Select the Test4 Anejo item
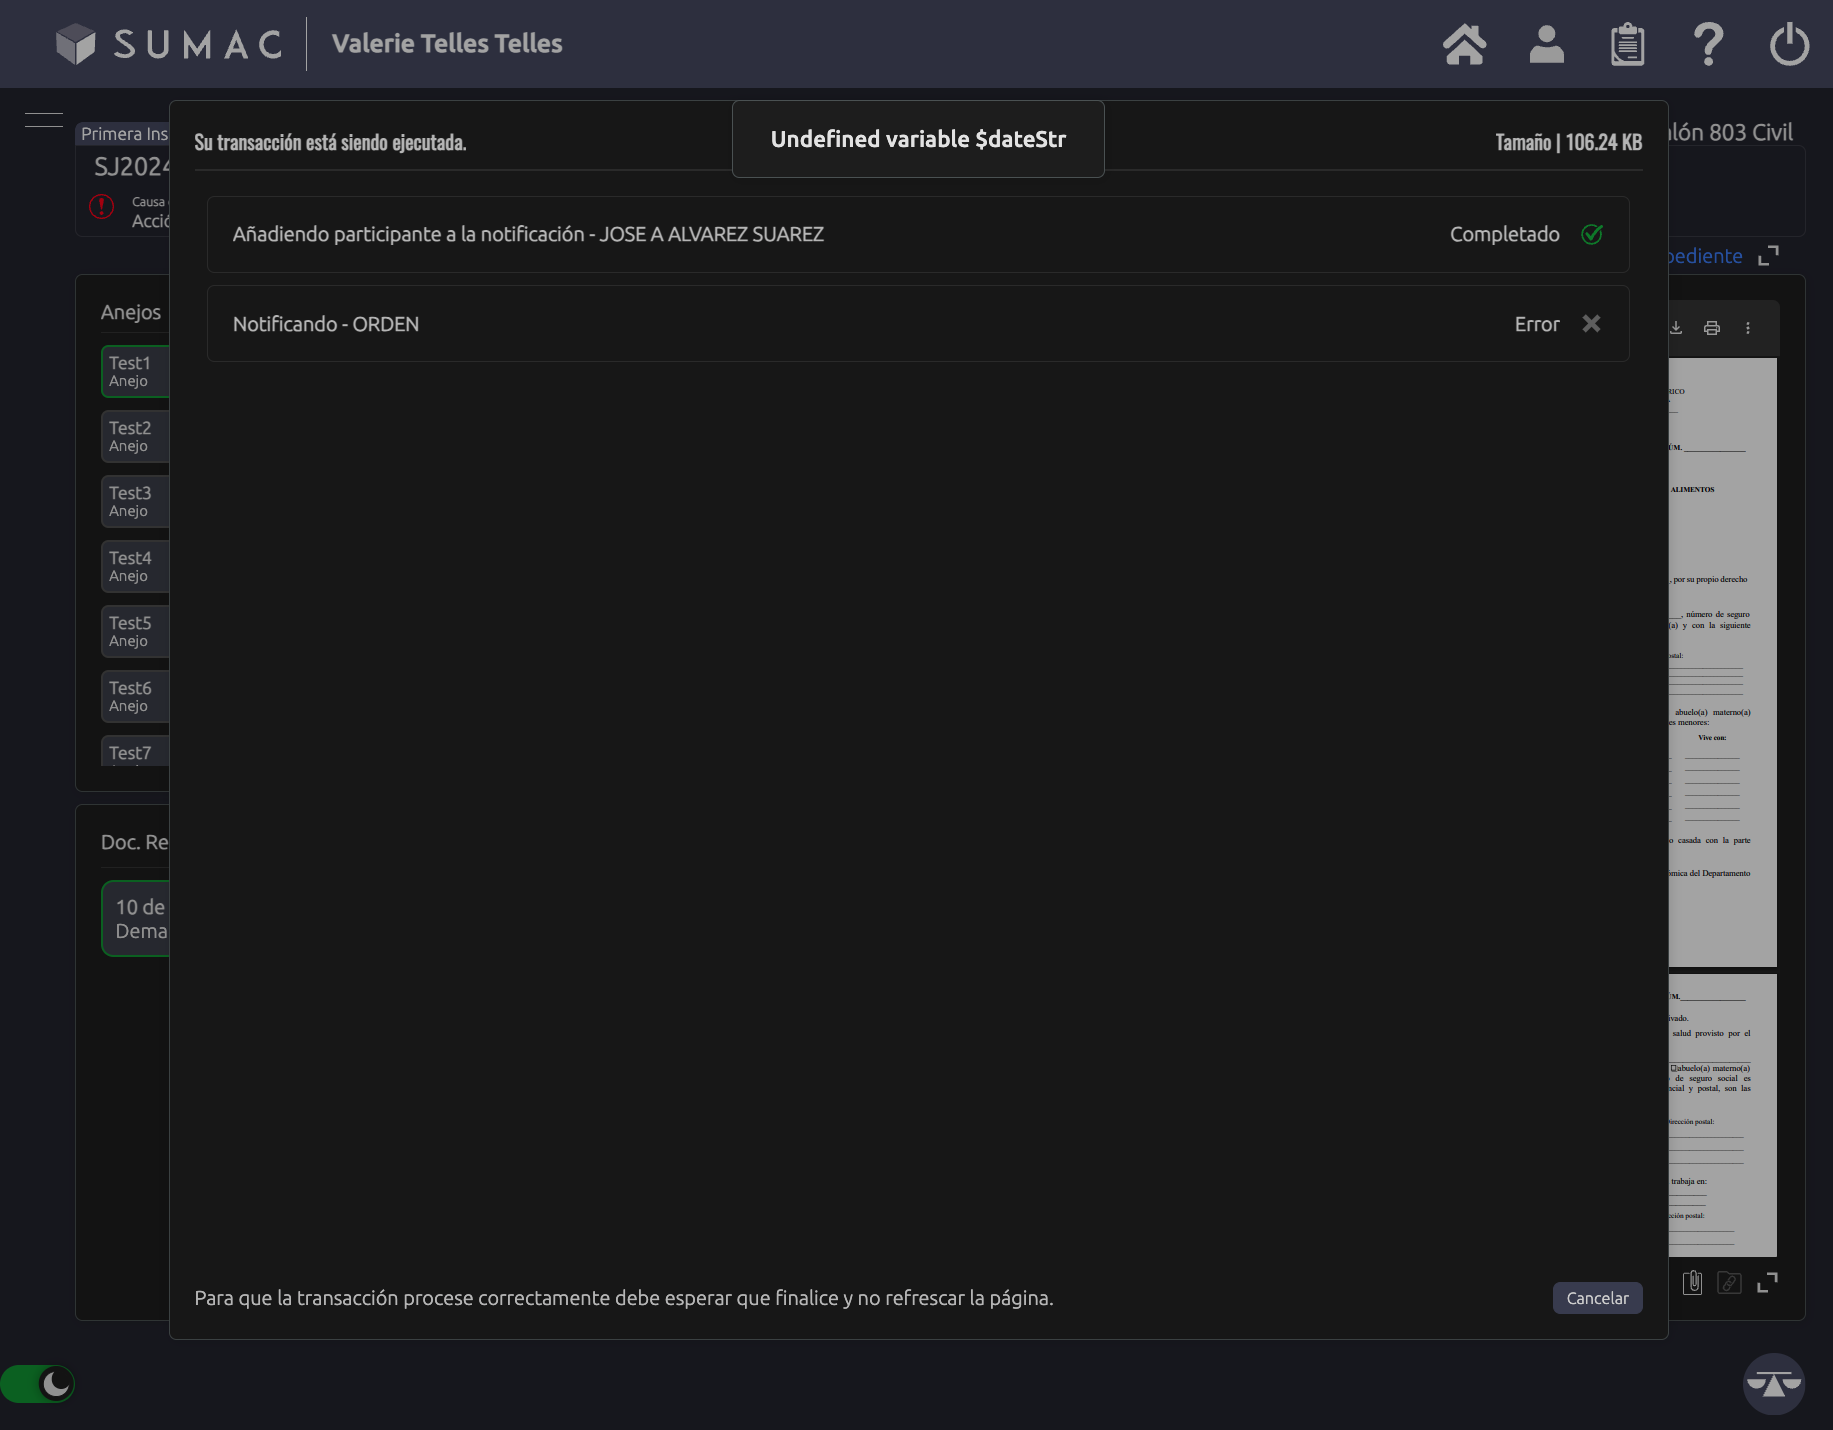This screenshot has height=1430, width=1833. [135, 566]
